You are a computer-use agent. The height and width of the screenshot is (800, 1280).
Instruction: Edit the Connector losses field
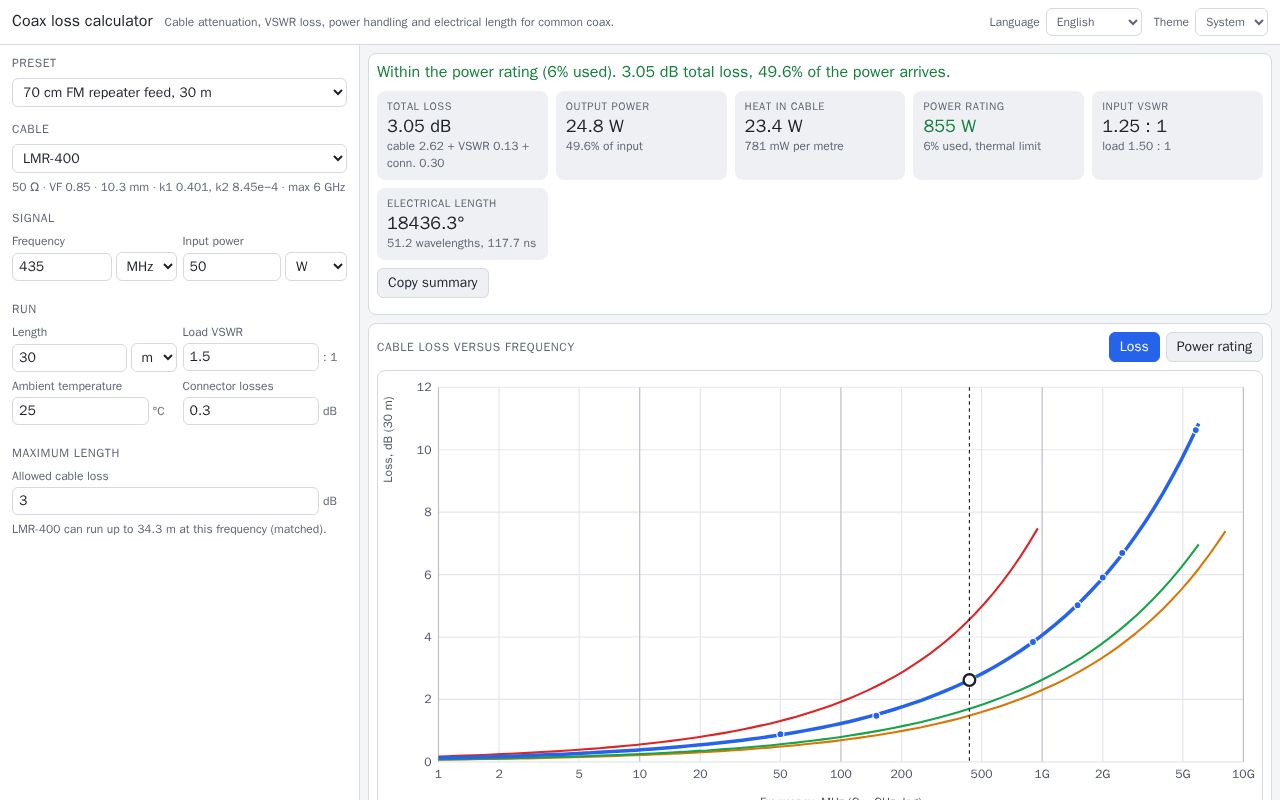coord(251,411)
